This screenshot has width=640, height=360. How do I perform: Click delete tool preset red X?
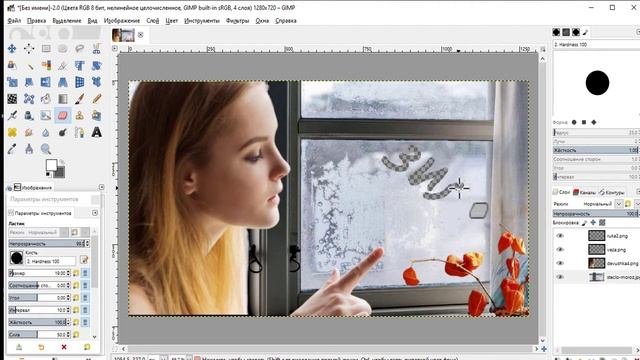coord(64,347)
